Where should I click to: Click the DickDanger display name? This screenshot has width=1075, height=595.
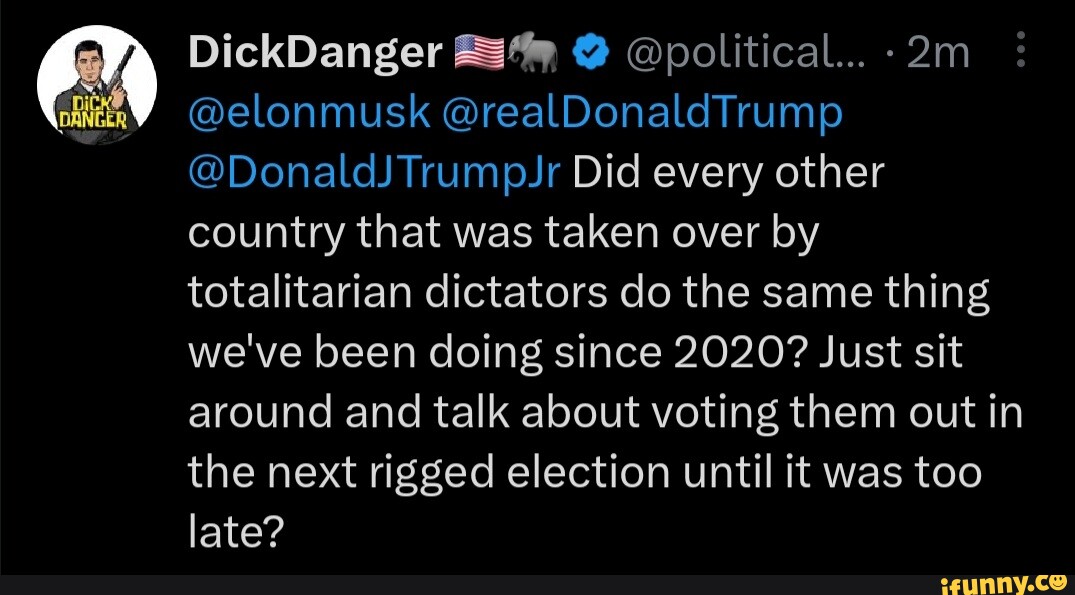(x=315, y=55)
